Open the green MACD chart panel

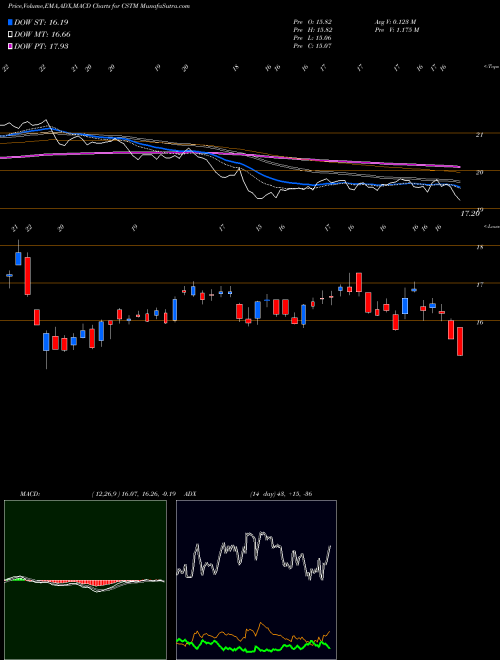[85, 580]
